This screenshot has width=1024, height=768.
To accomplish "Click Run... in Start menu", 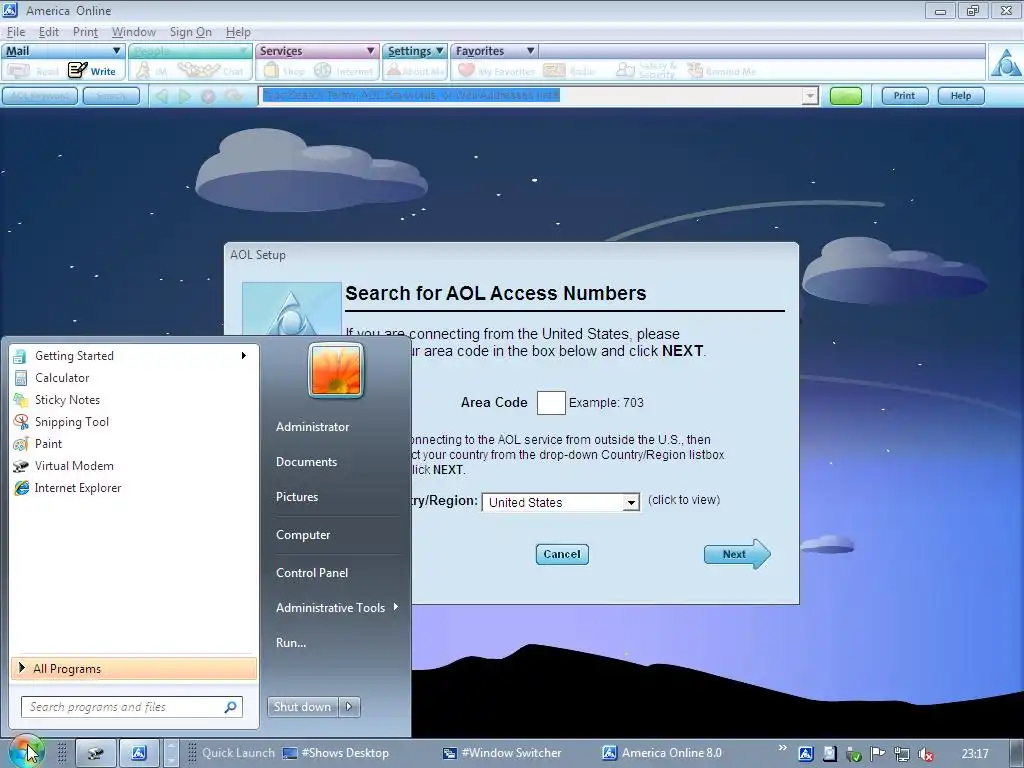I will click(291, 643).
